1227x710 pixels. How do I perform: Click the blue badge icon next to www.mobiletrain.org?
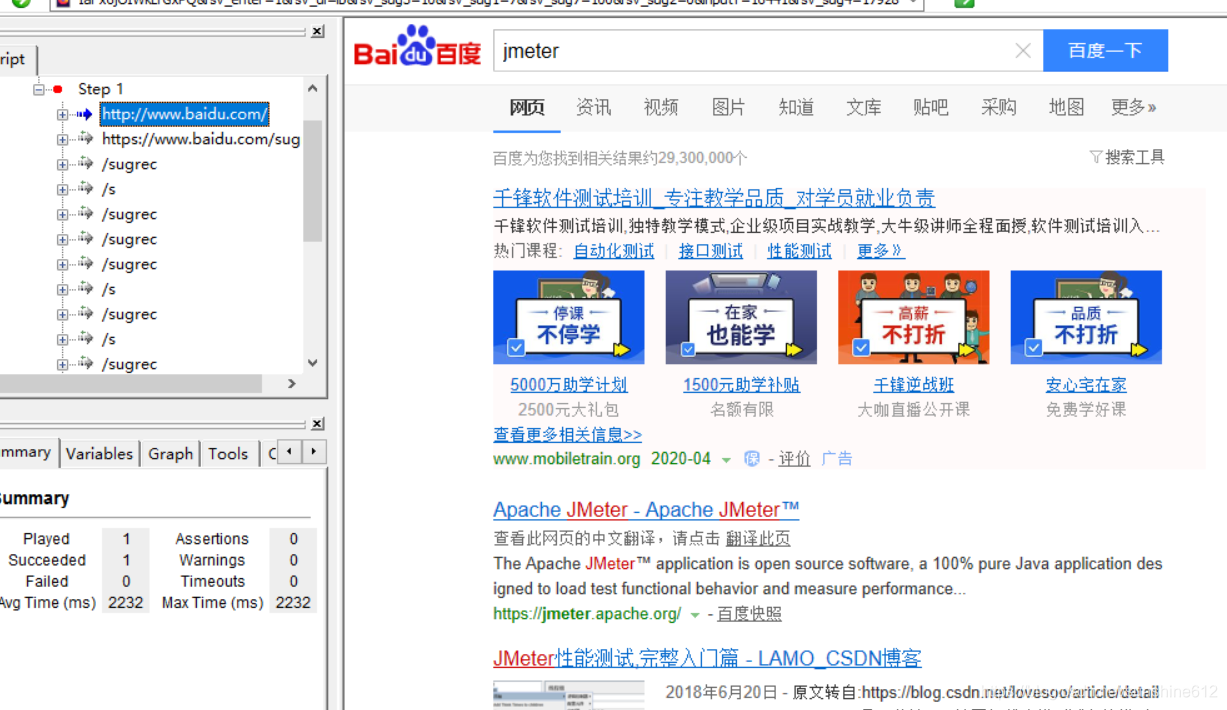coord(751,458)
